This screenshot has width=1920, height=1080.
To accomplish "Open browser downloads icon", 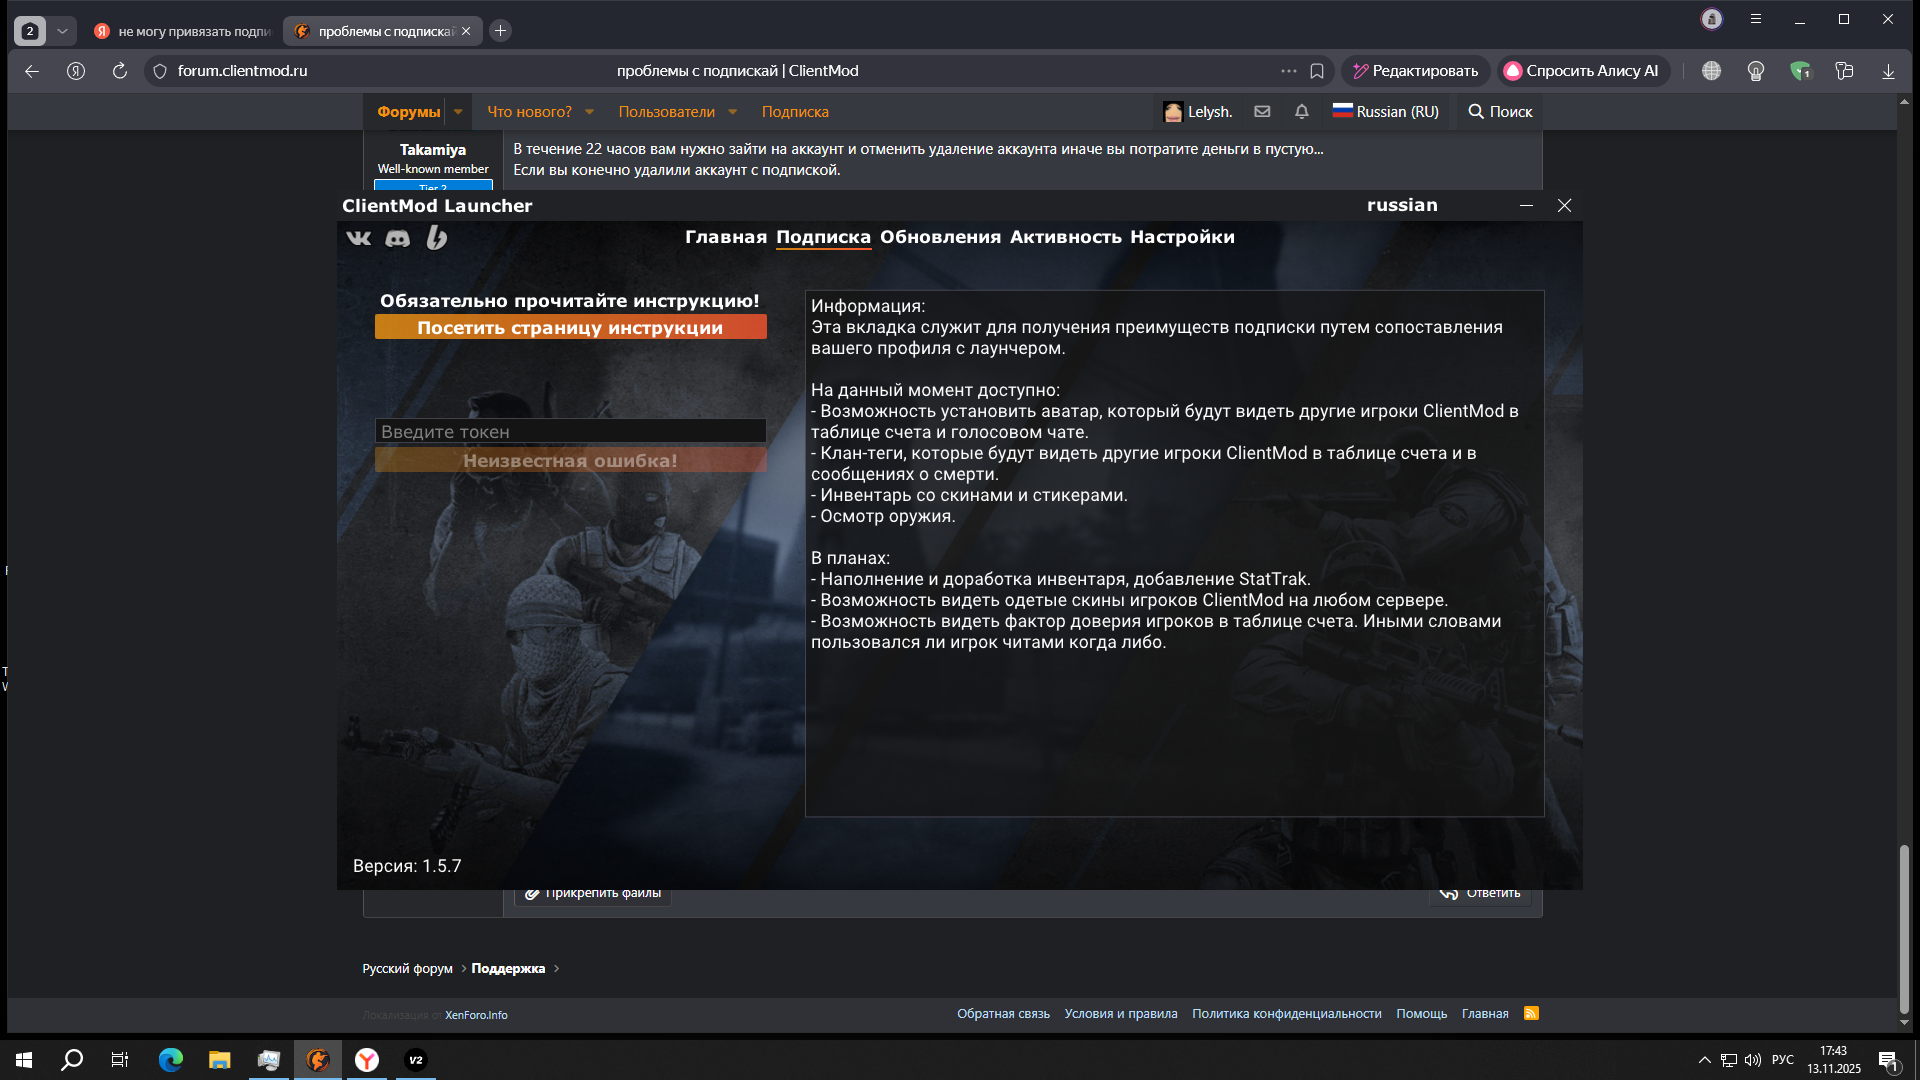I will coord(1888,71).
